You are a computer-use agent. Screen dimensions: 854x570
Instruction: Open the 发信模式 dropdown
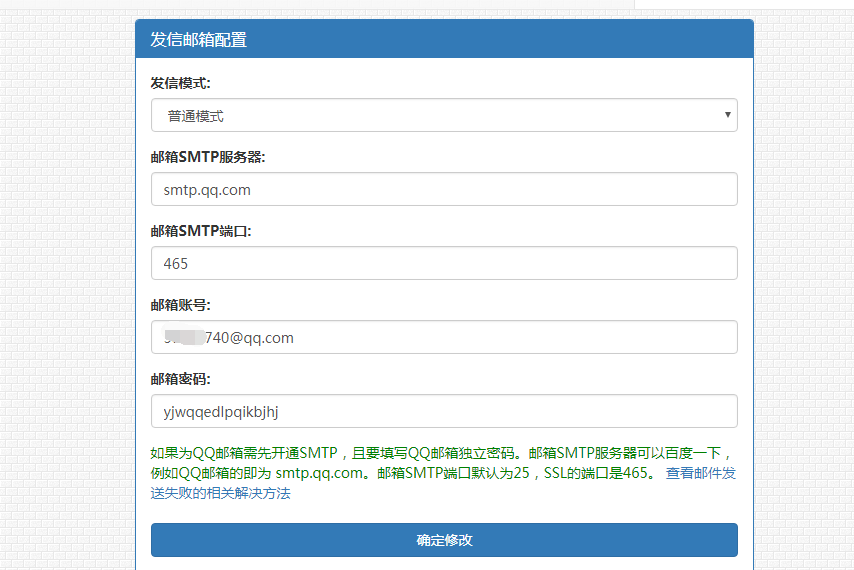click(444, 115)
